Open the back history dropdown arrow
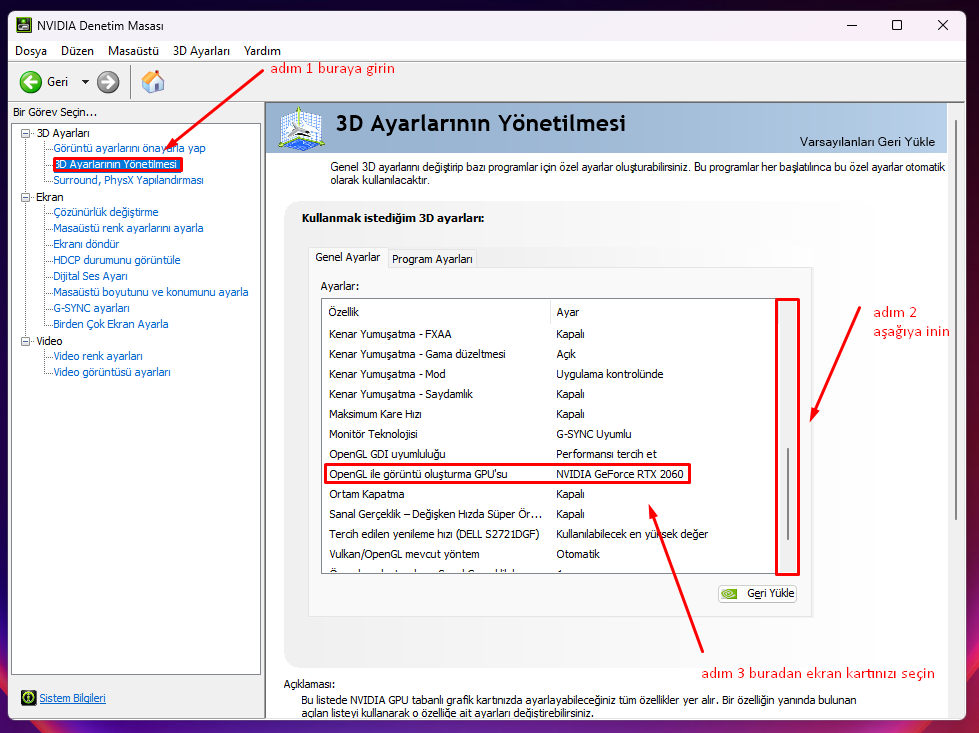Screen dimensions: 979x733 (x=86, y=82)
